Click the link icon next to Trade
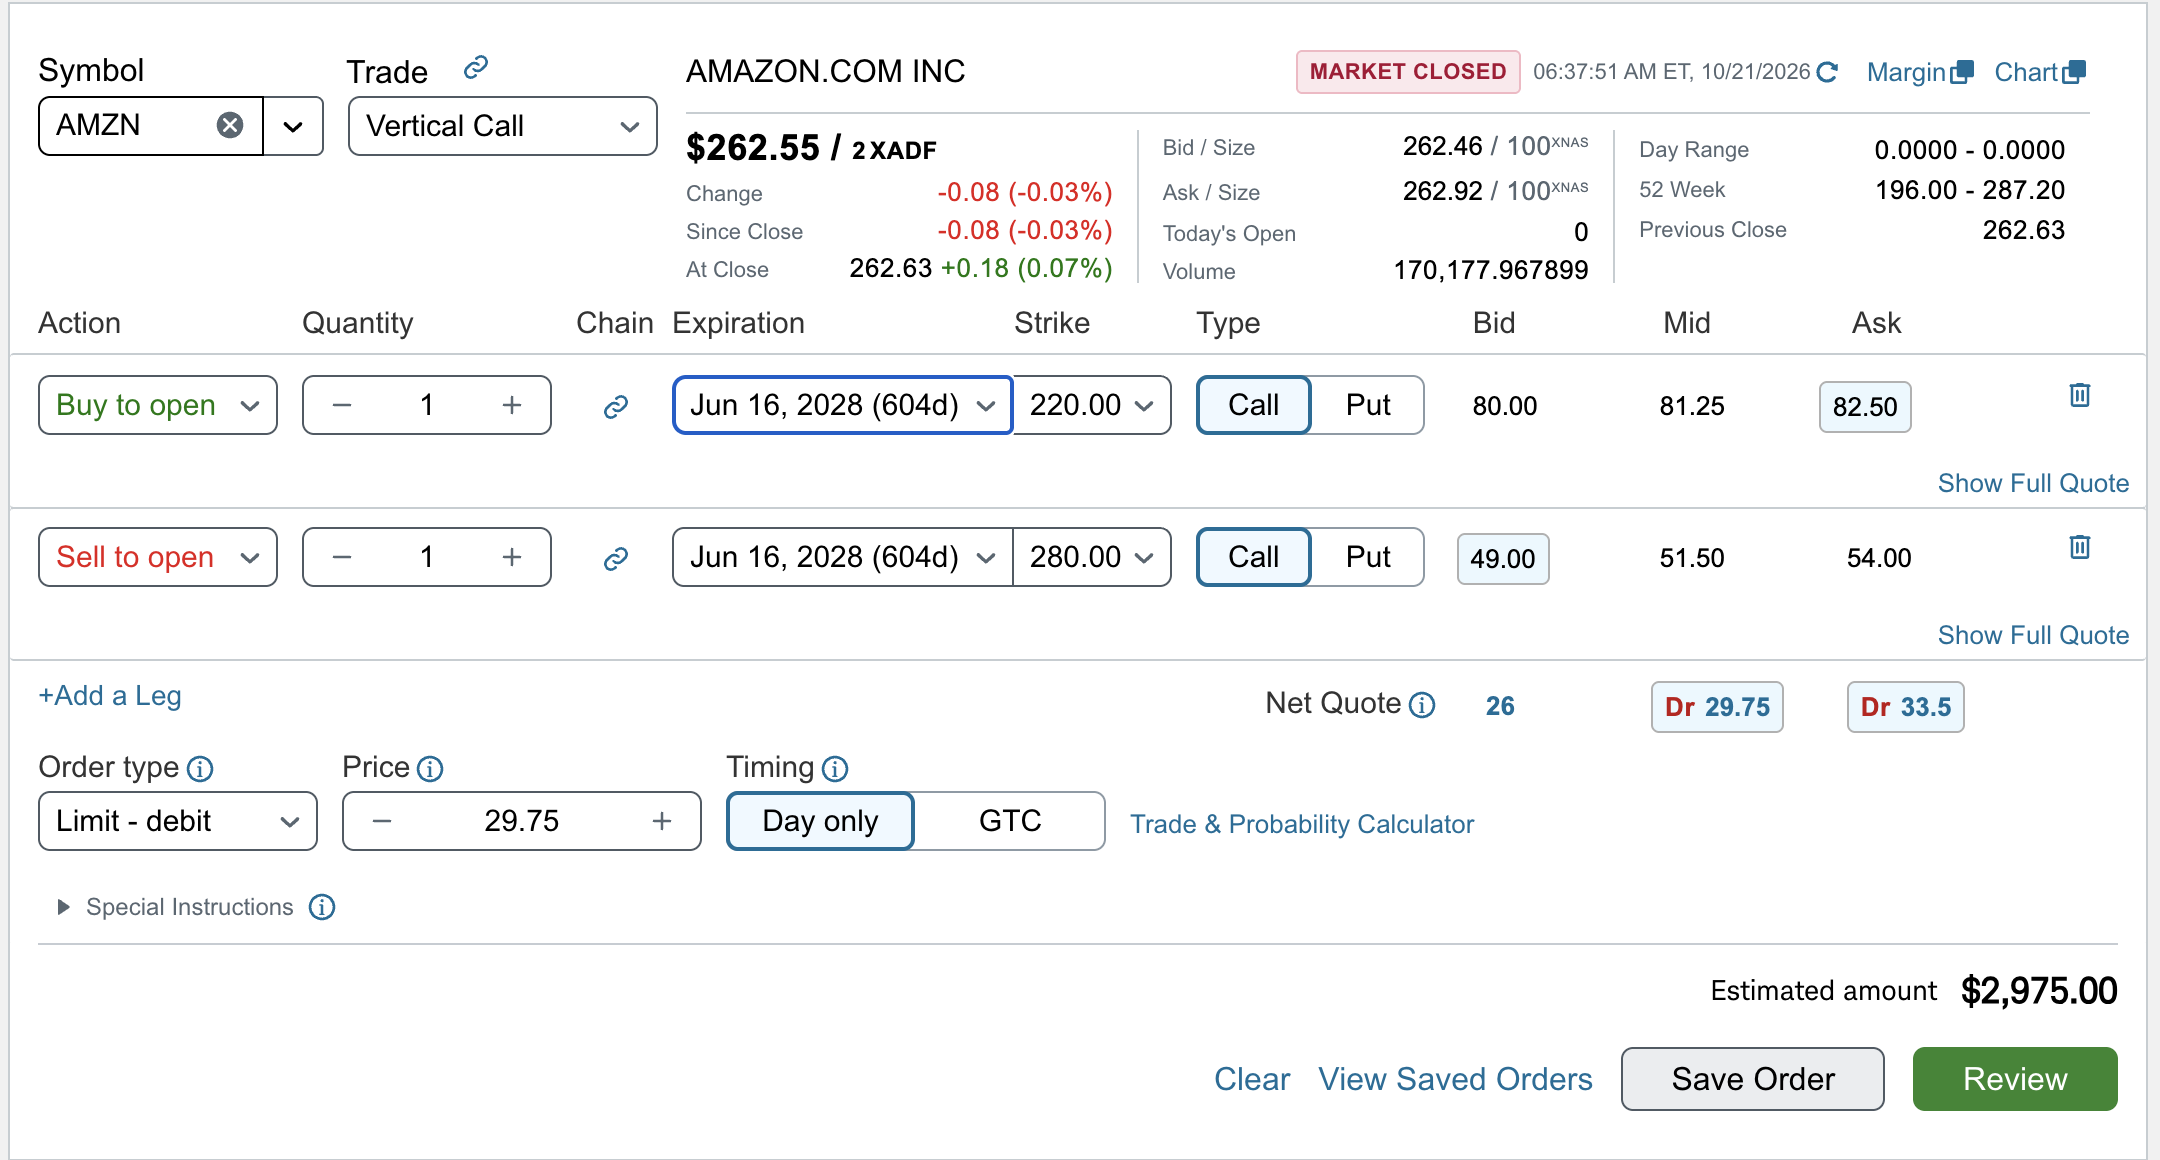The height and width of the screenshot is (1160, 2160). pos(476,67)
